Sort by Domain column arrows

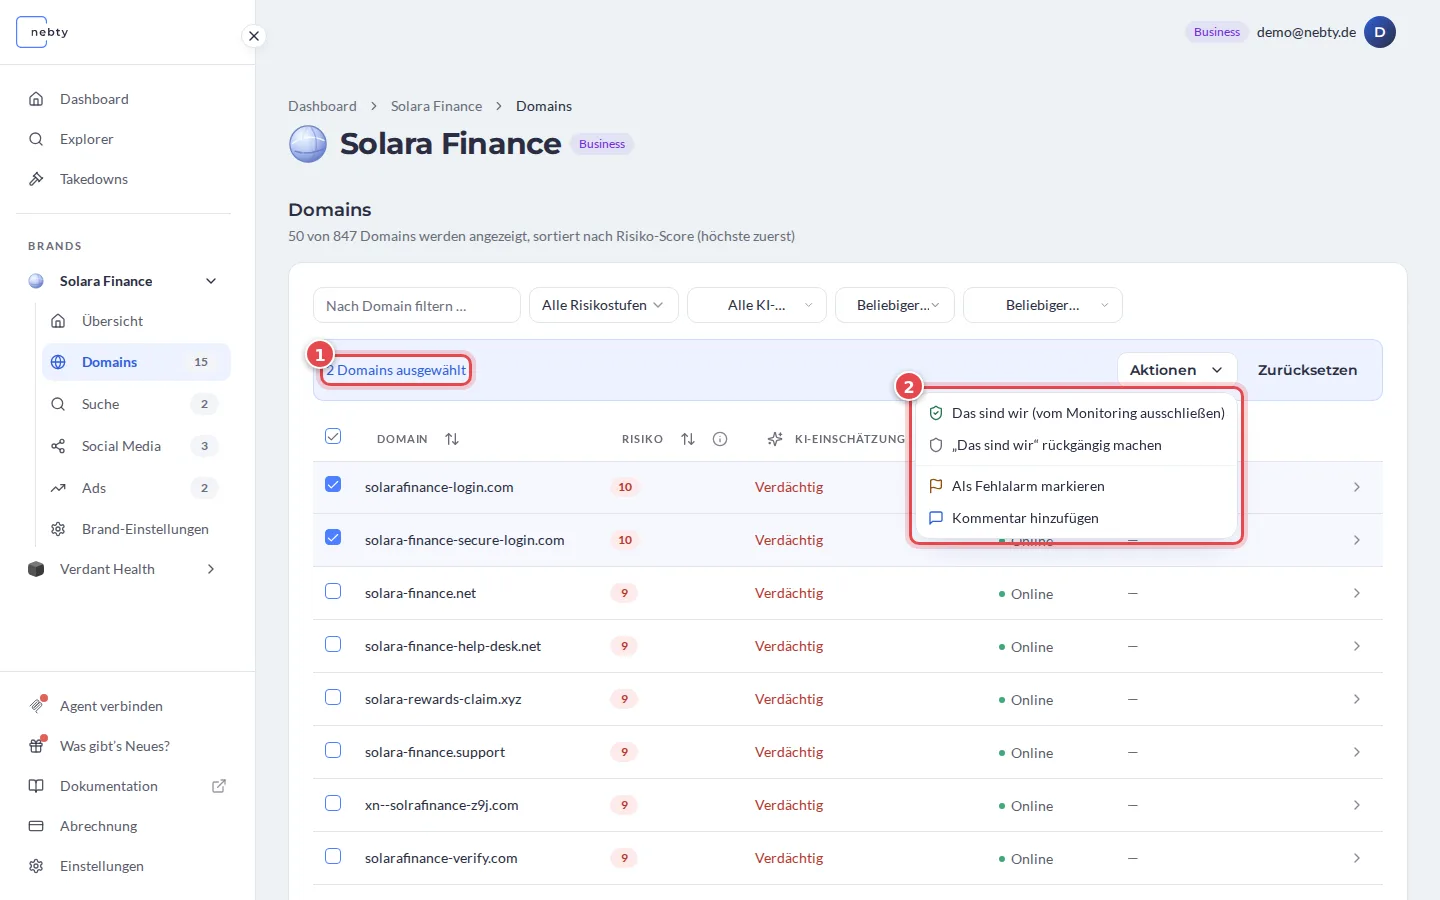click(452, 439)
